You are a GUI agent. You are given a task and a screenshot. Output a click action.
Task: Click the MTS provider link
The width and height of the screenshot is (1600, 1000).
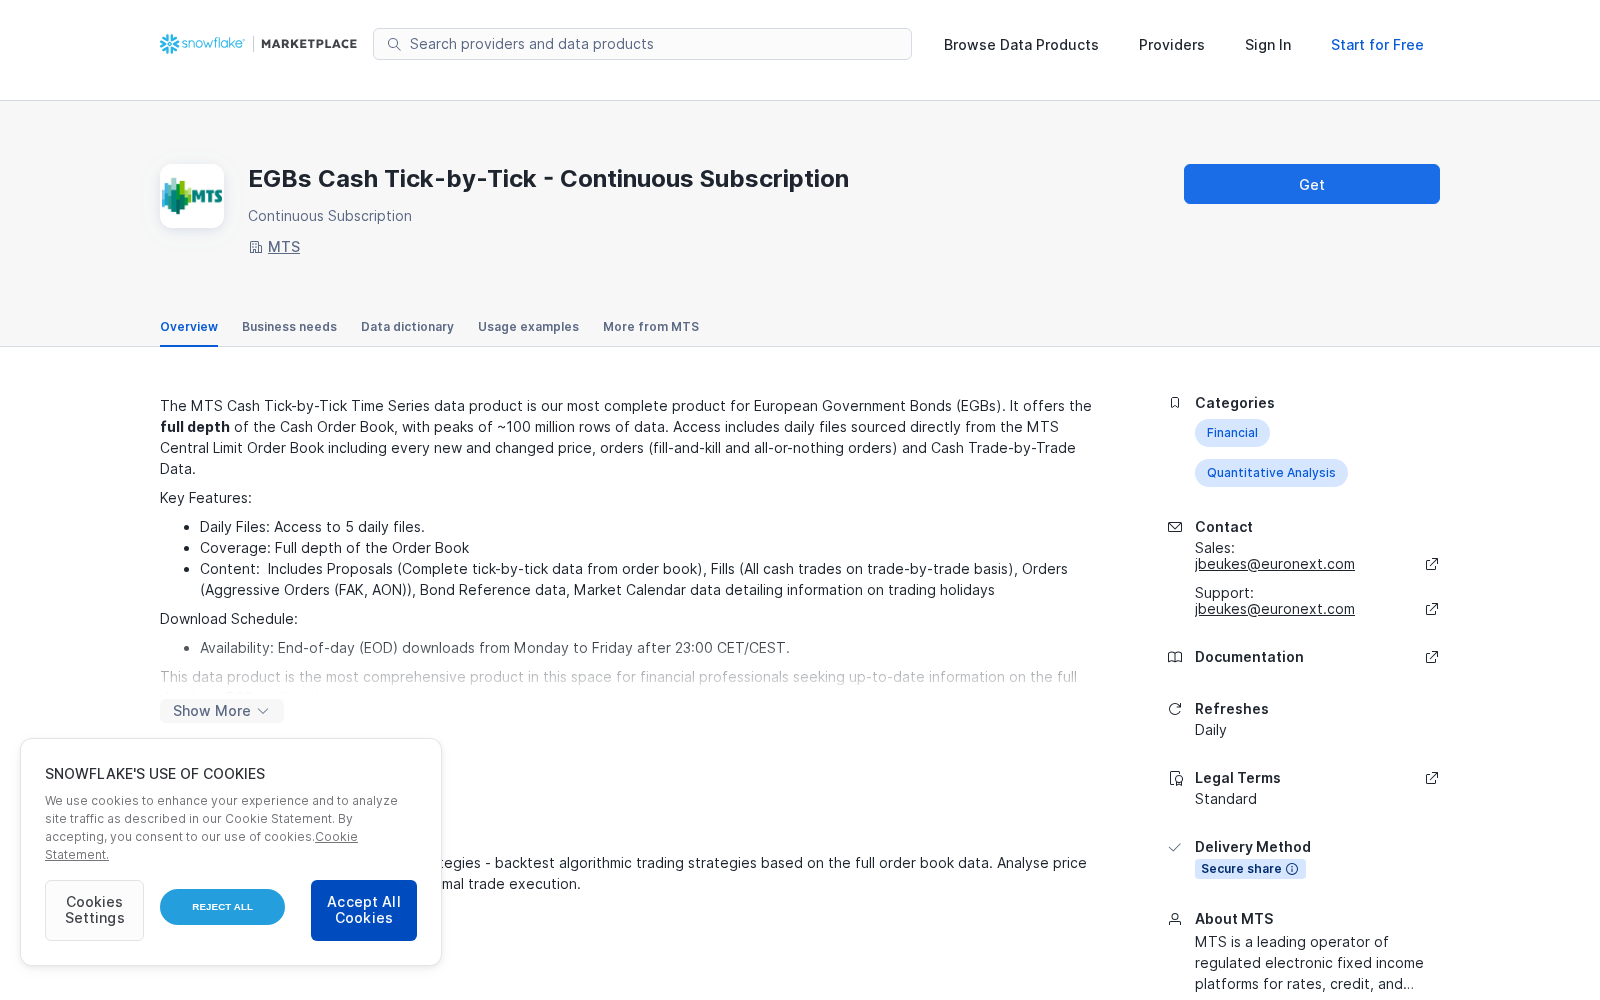click(x=284, y=247)
